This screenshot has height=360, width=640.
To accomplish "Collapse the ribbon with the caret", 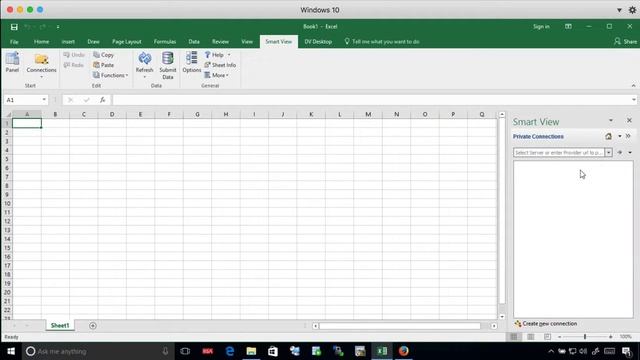I will (x=633, y=86).
